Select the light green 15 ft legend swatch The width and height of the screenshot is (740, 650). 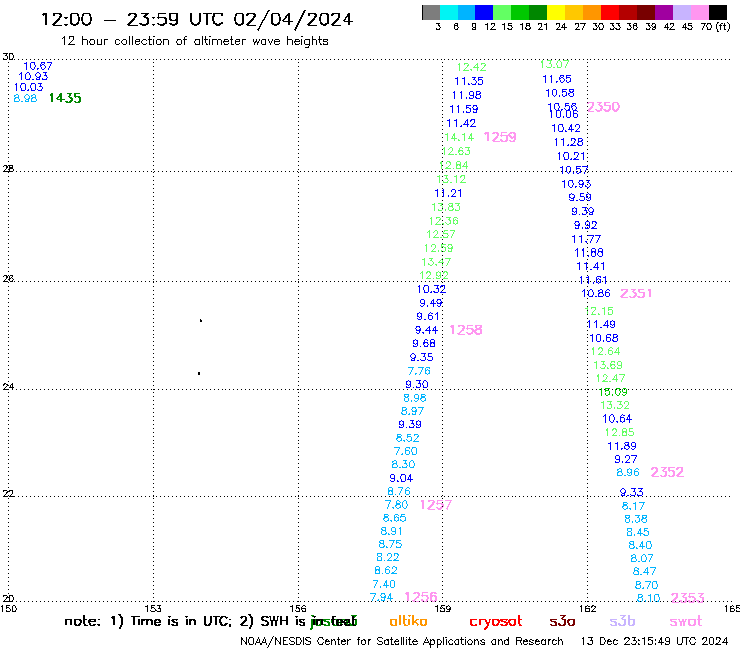click(x=502, y=12)
